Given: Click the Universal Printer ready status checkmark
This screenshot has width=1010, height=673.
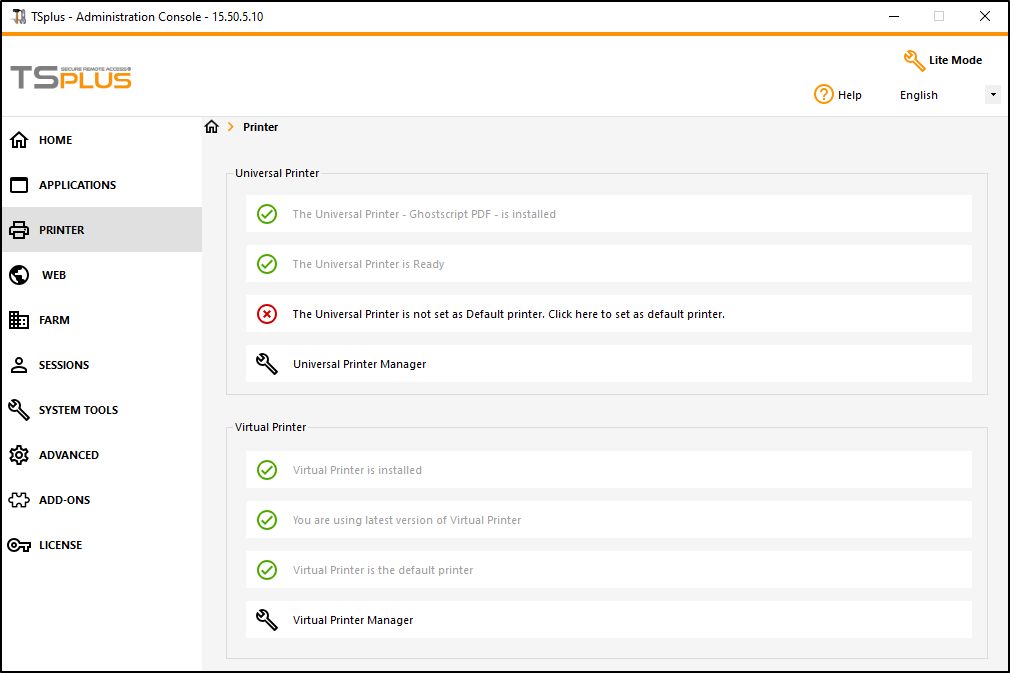Looking at the screenshot, I should (267, 264).
